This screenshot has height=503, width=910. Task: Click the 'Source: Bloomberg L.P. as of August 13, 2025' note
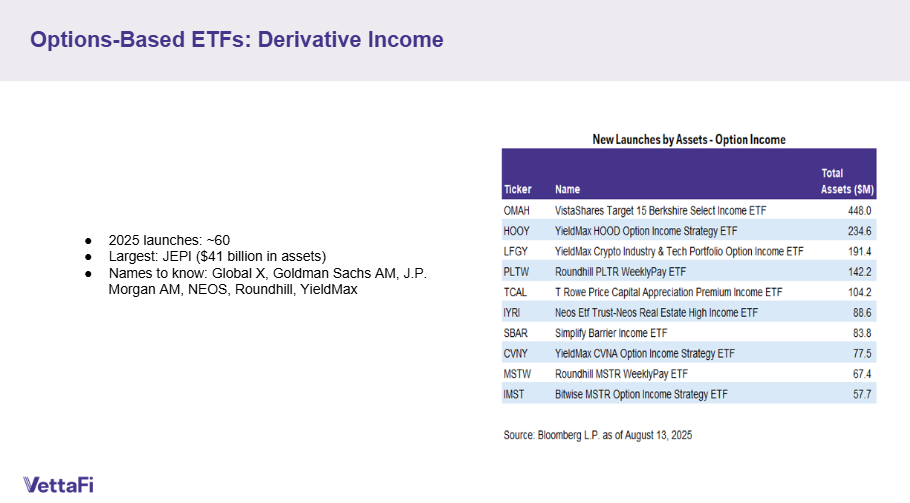coord(598,435)
